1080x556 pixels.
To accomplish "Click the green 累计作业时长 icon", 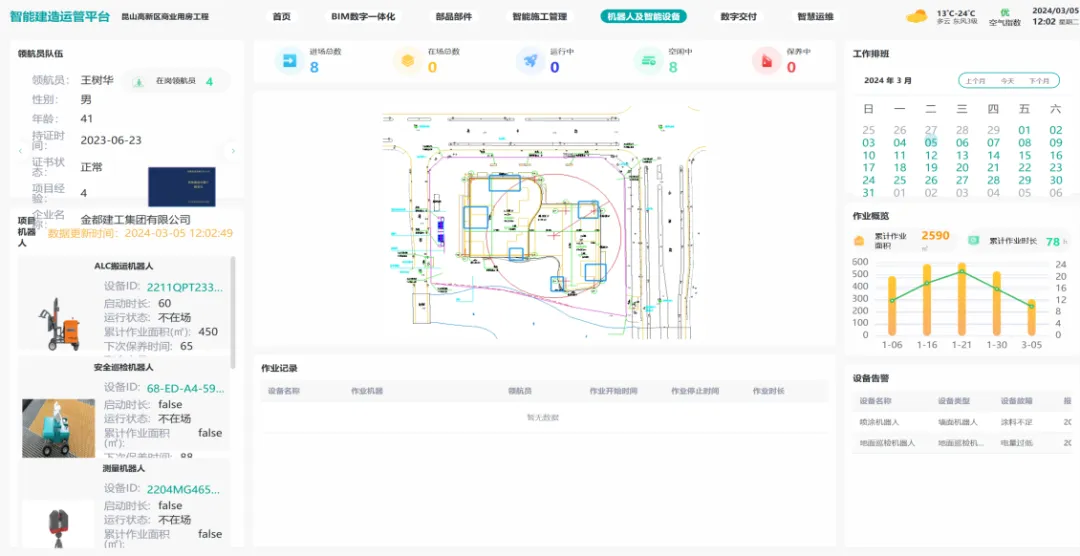I will click(x=973, y=241).
